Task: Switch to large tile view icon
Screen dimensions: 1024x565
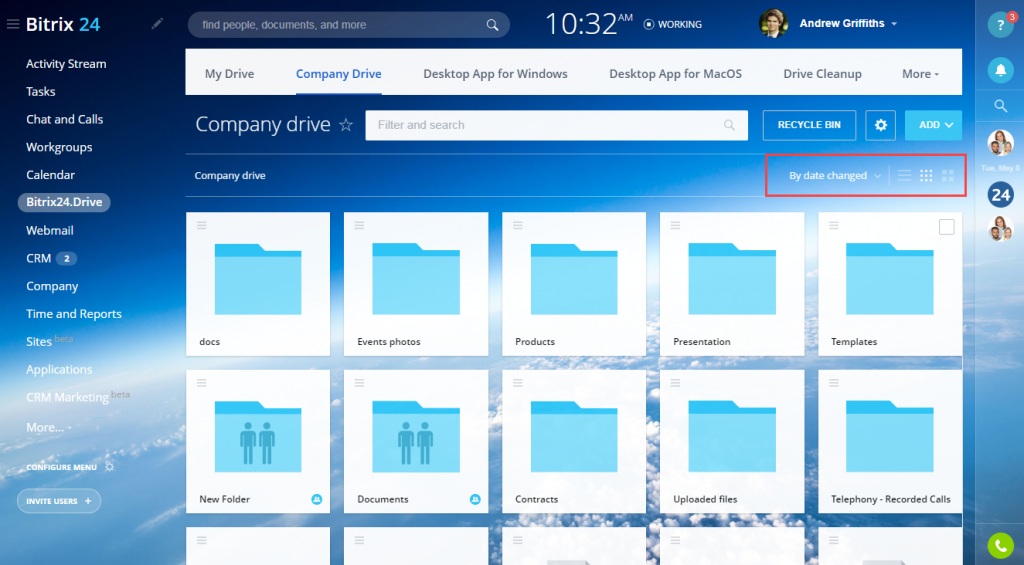Action: 948,175
